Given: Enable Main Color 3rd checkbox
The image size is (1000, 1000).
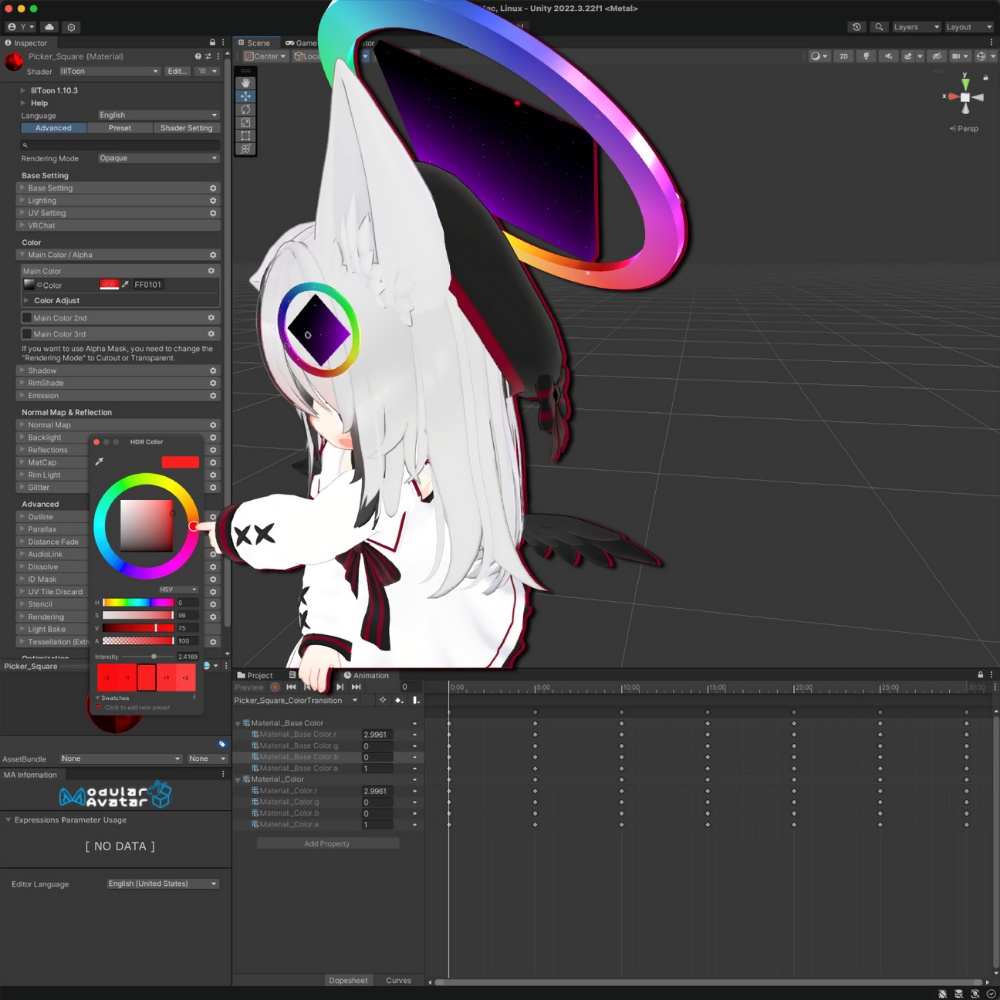Looking at the screenshot, I should (27, 334).
